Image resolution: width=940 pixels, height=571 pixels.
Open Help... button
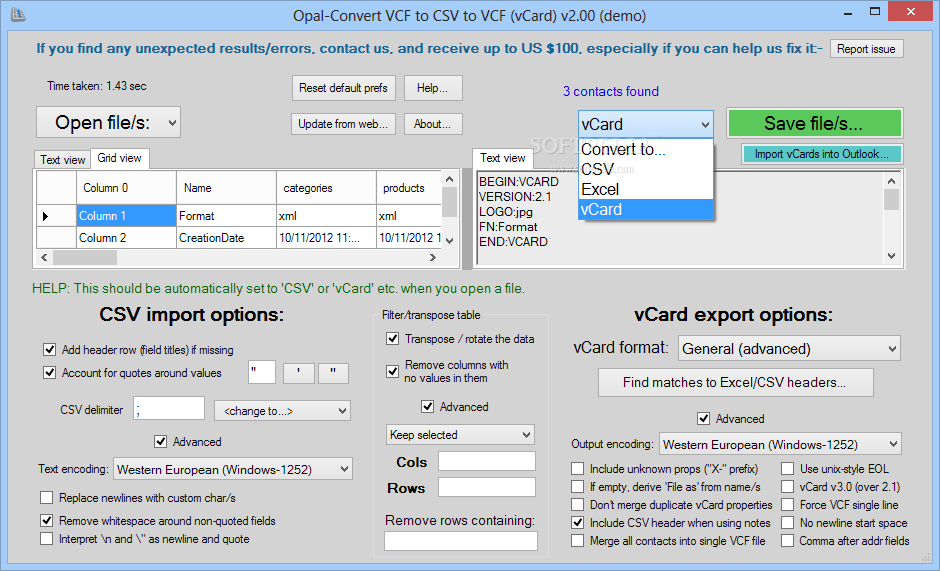(x=433, y=88)
